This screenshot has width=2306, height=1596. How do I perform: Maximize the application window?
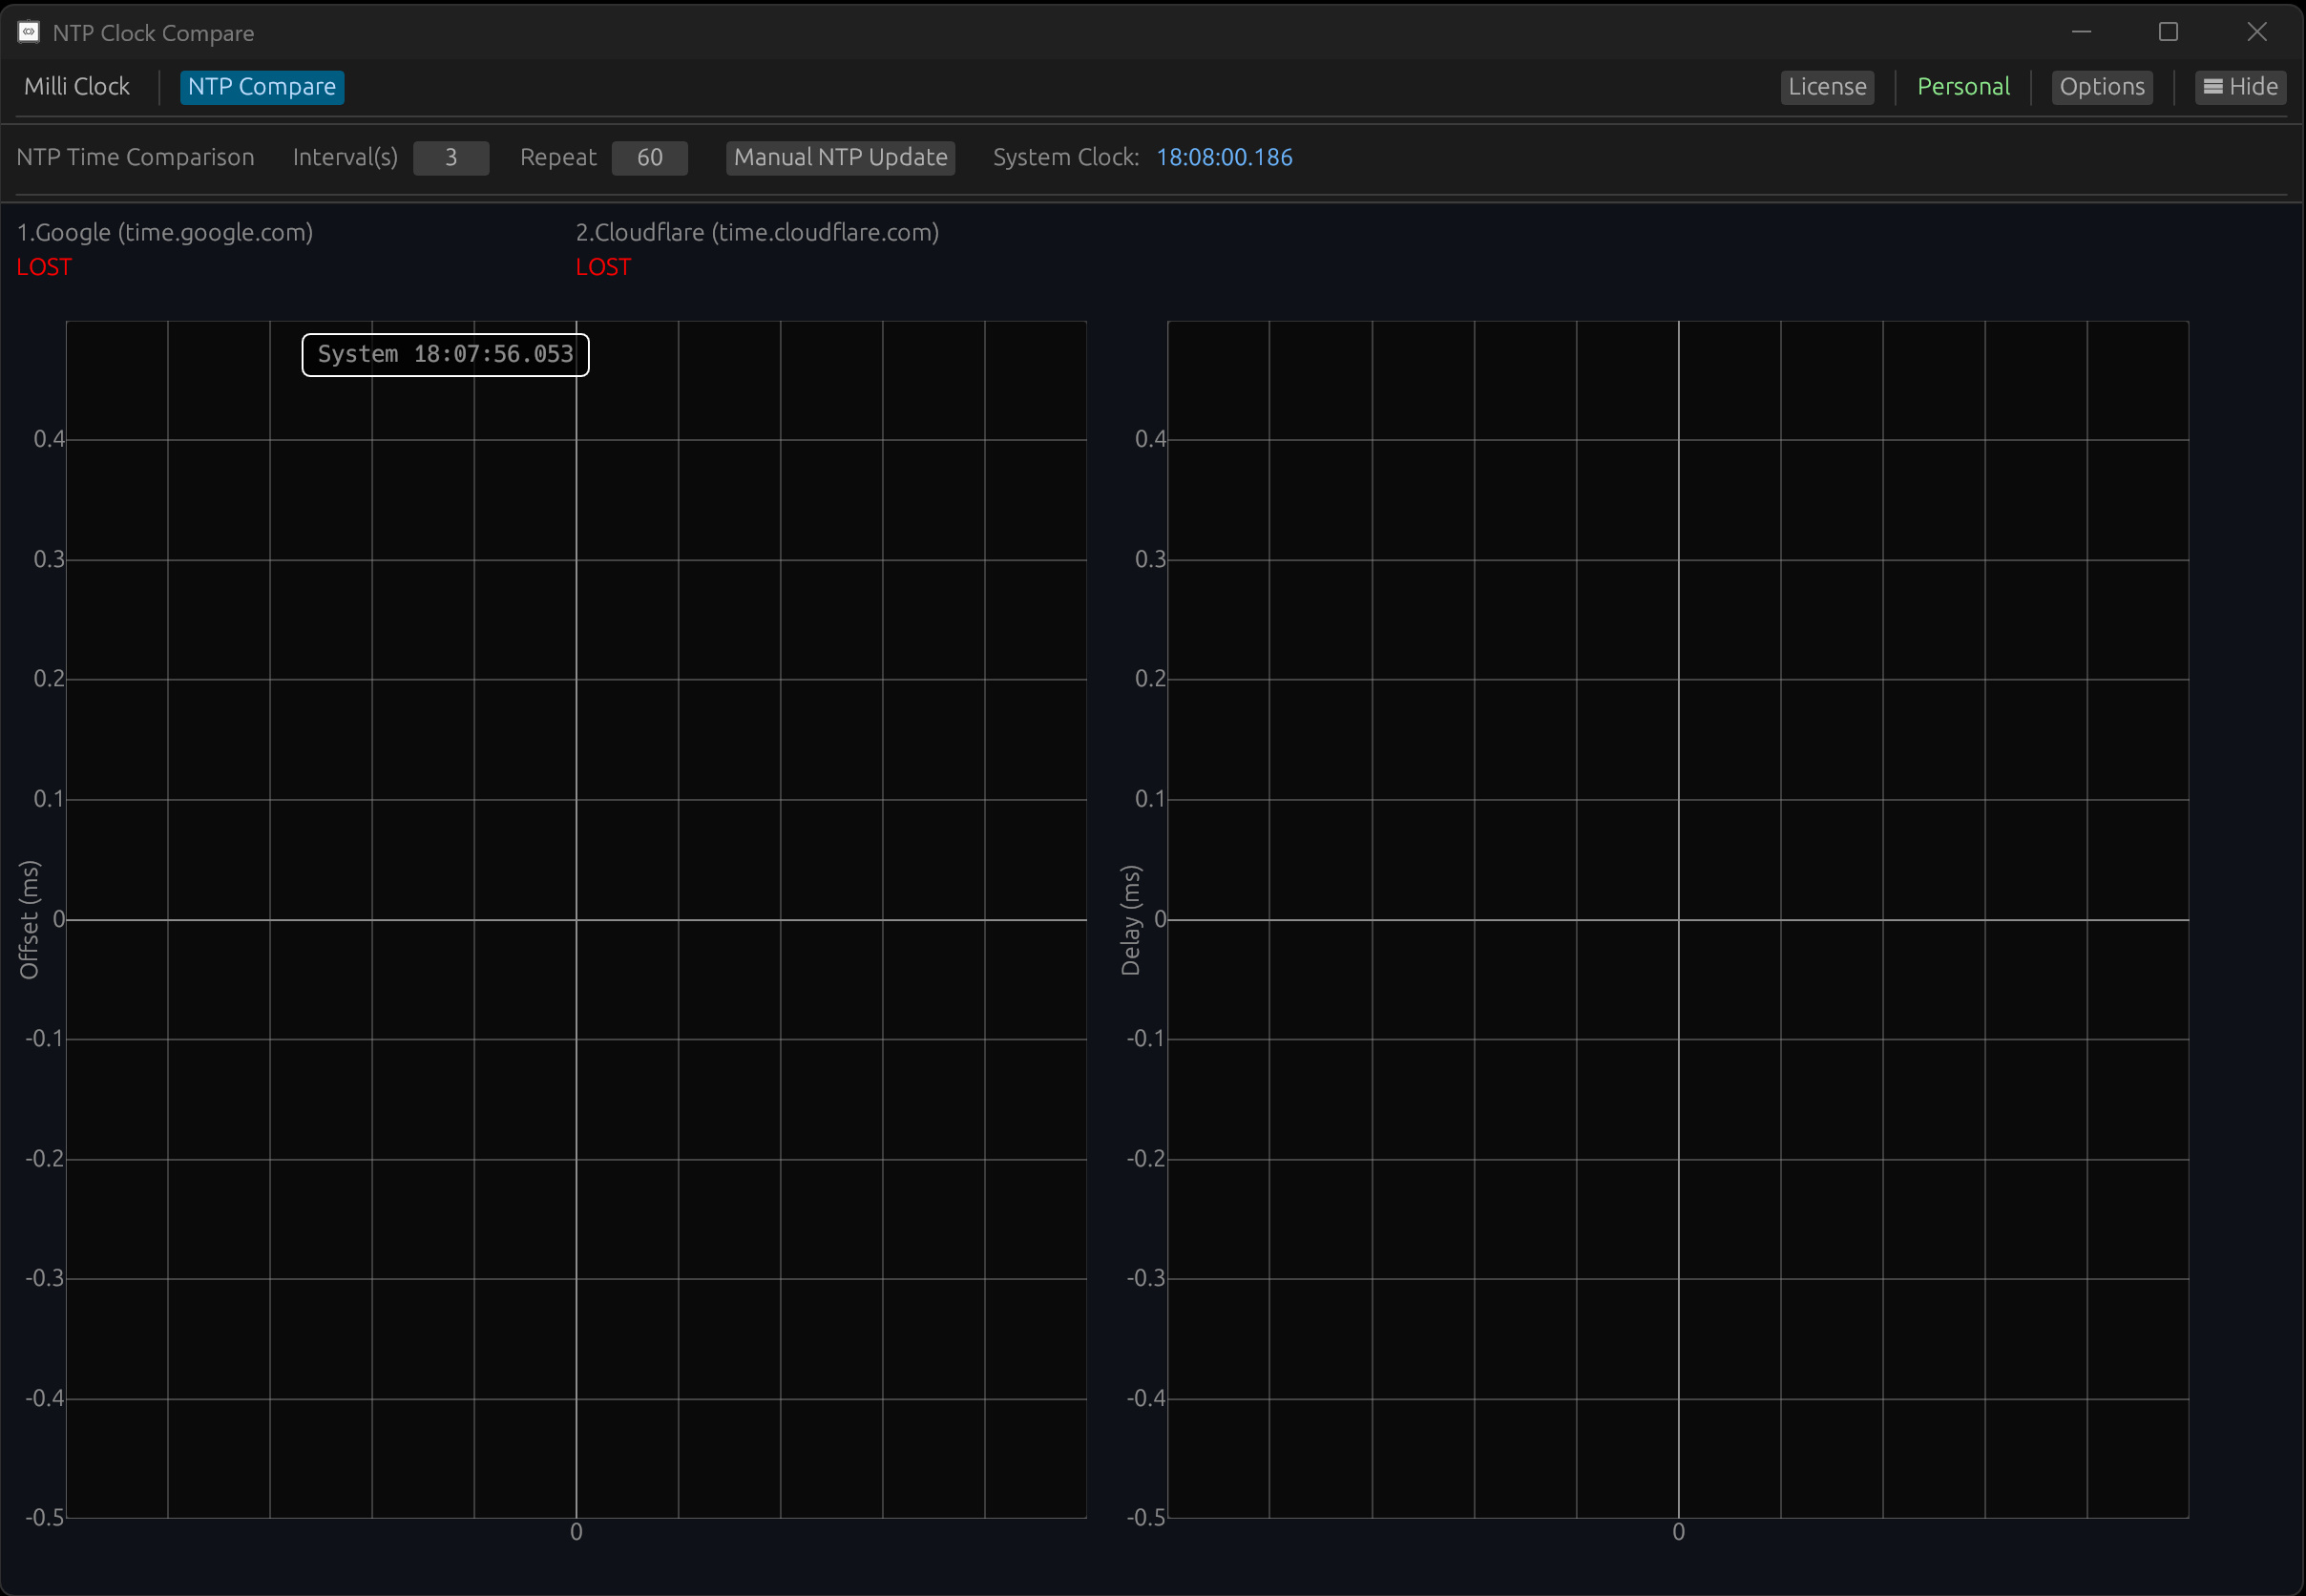point(2168,32)
